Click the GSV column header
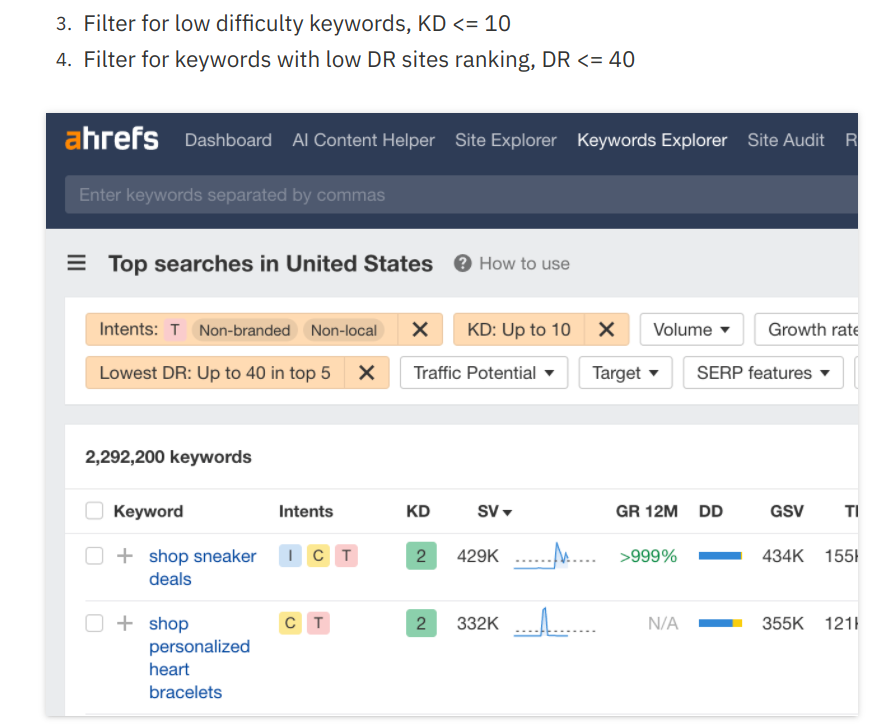 point(787,511)
